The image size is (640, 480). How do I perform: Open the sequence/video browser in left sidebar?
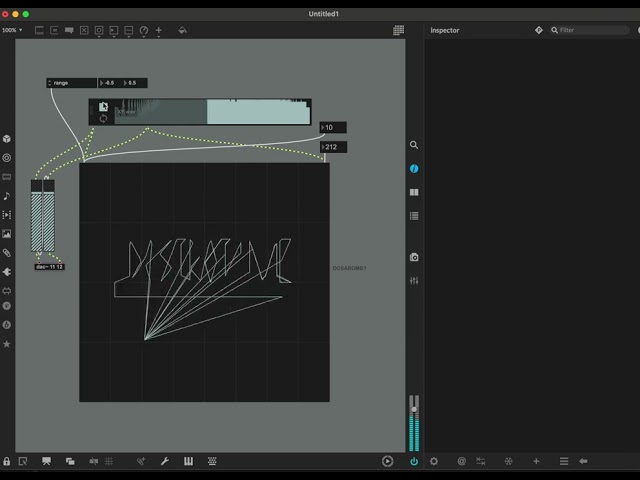(x=7, y=215)
